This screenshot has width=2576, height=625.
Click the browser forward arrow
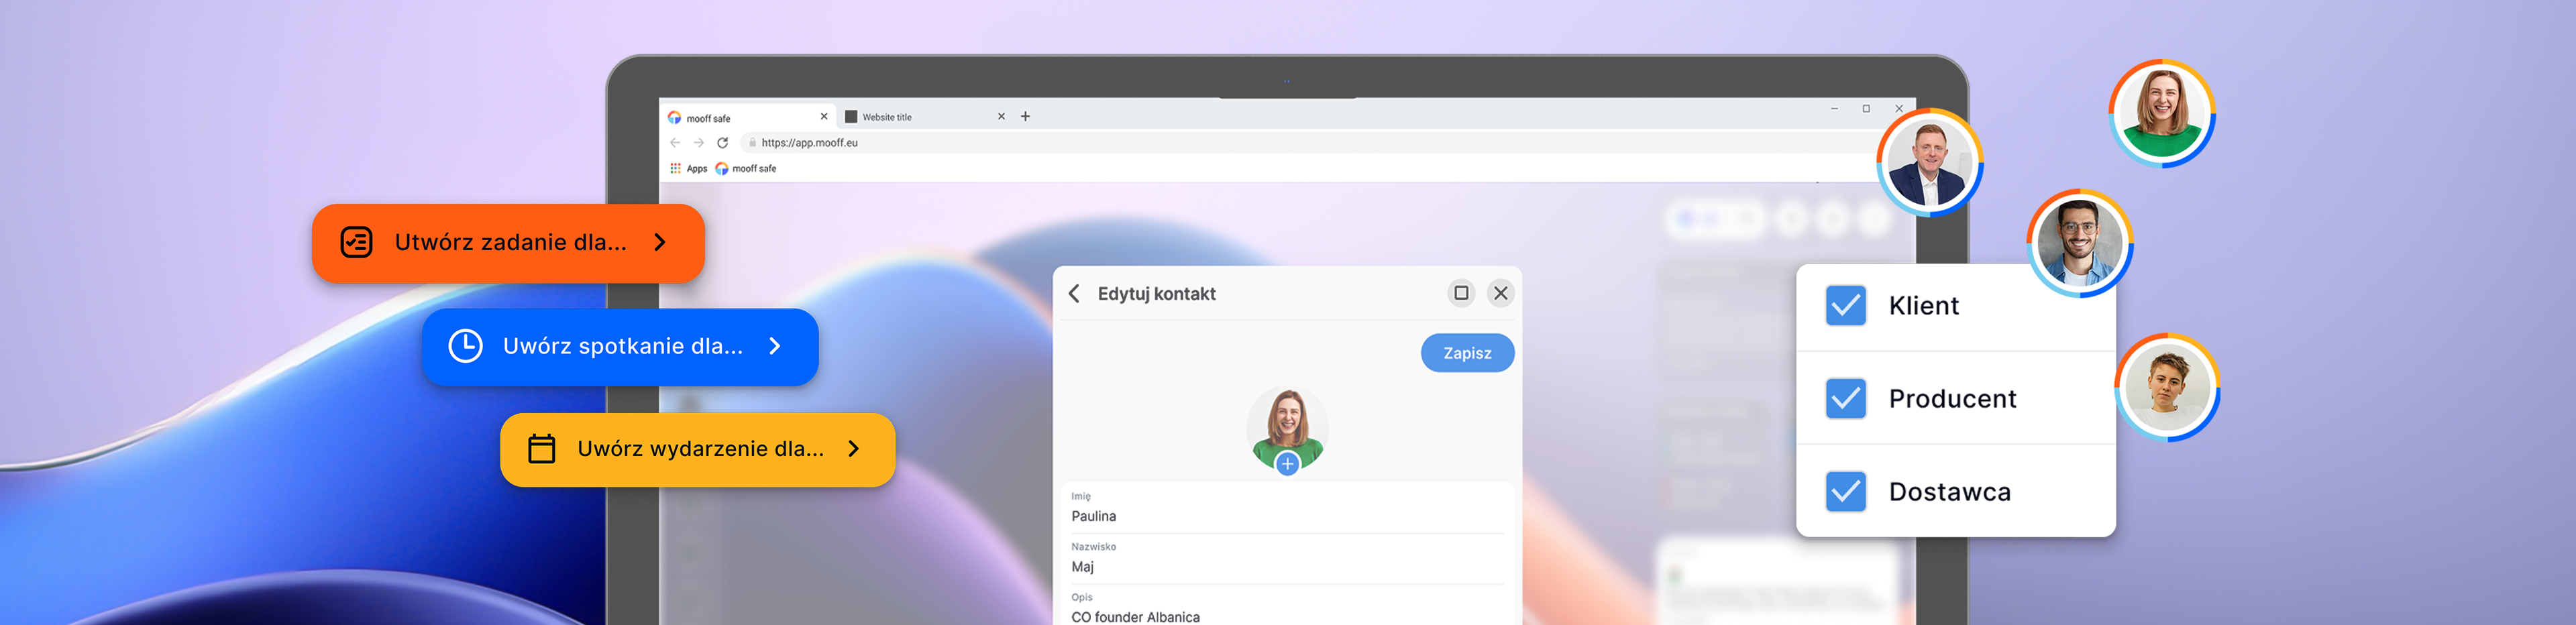[x=699, y=143]
